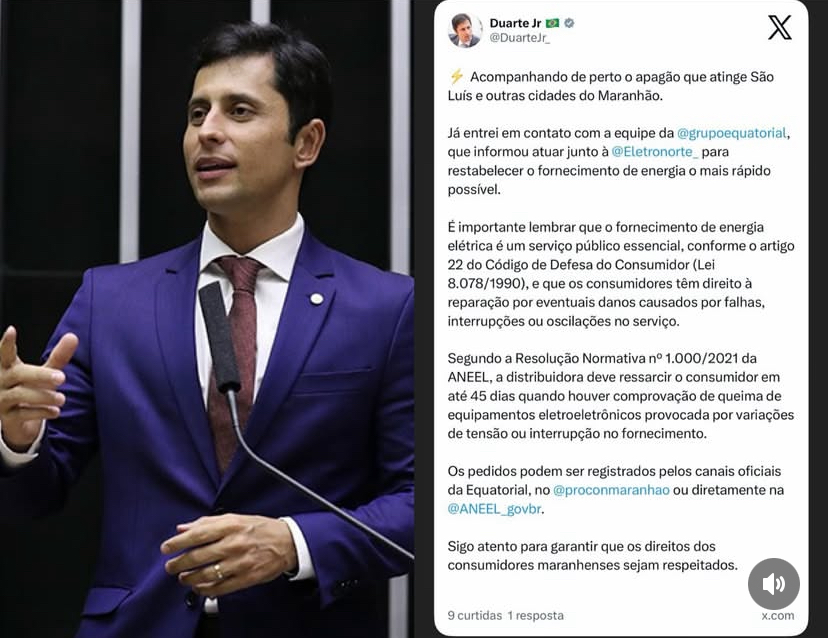
Task: Click the lightning bolt emoji
Action: pos(456,77)
